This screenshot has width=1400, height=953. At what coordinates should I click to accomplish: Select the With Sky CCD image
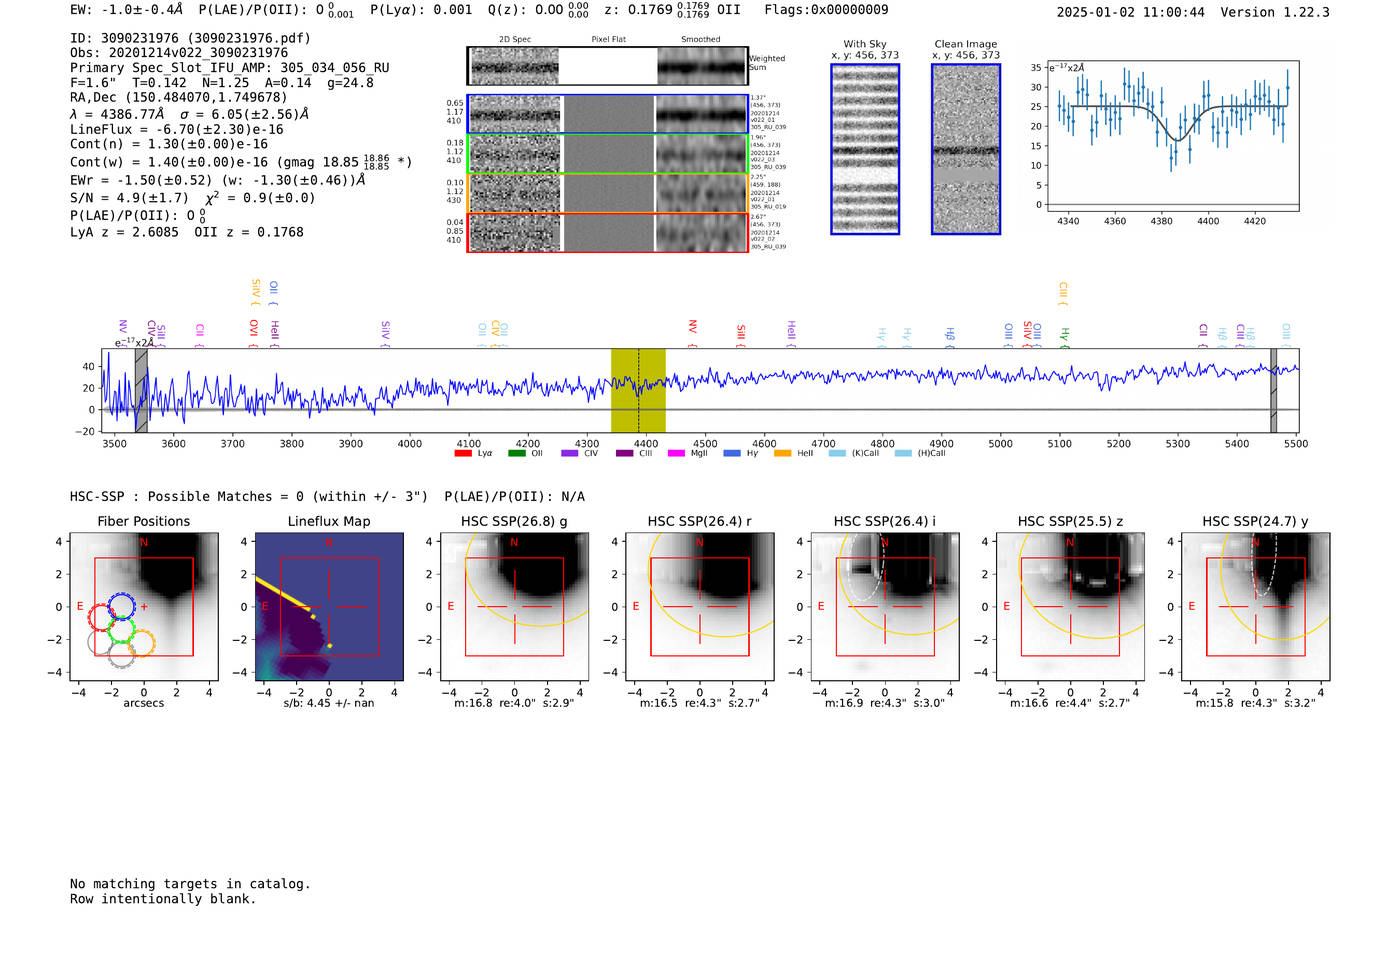pos(865,149)
